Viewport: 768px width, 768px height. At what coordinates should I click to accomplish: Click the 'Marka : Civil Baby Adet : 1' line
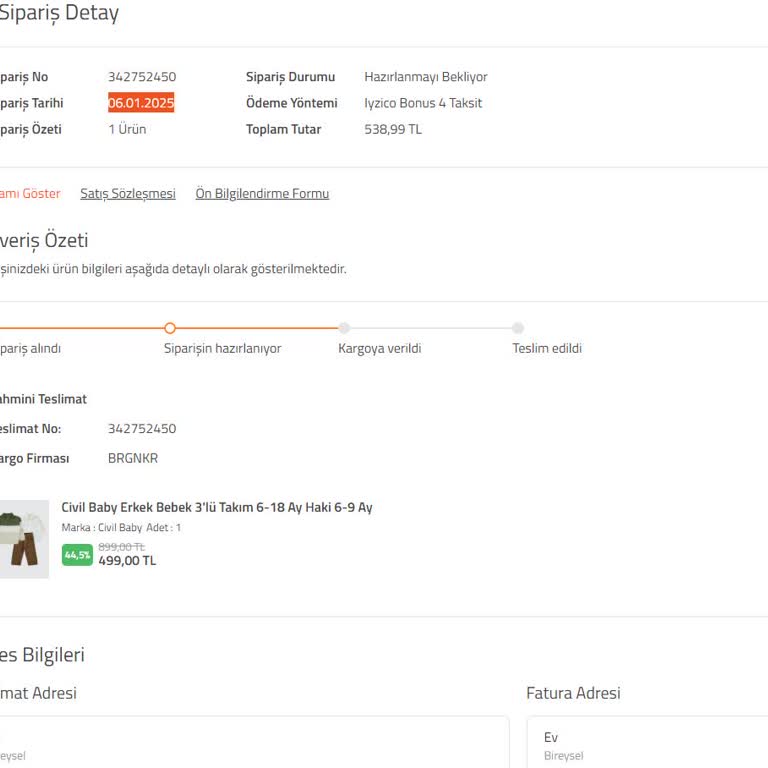click(121, 528)
